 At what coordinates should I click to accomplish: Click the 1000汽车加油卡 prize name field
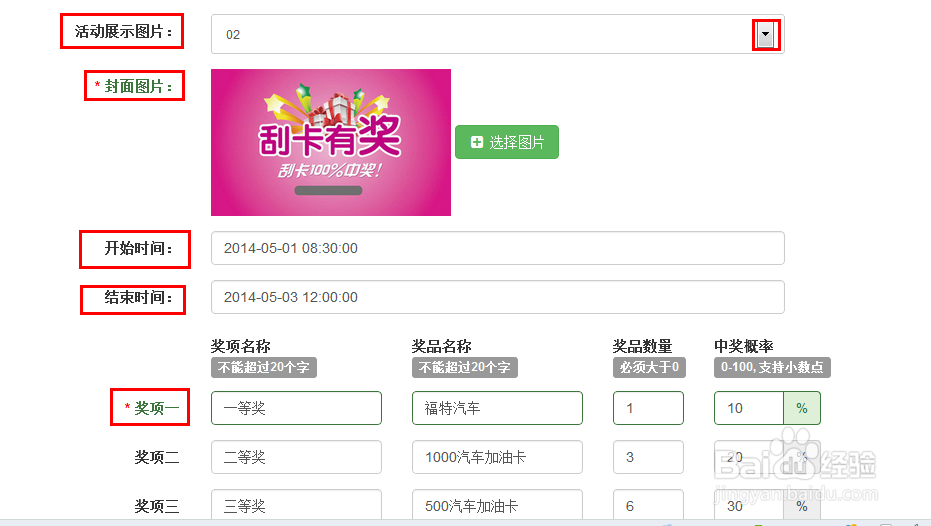[x=497, y=457]
